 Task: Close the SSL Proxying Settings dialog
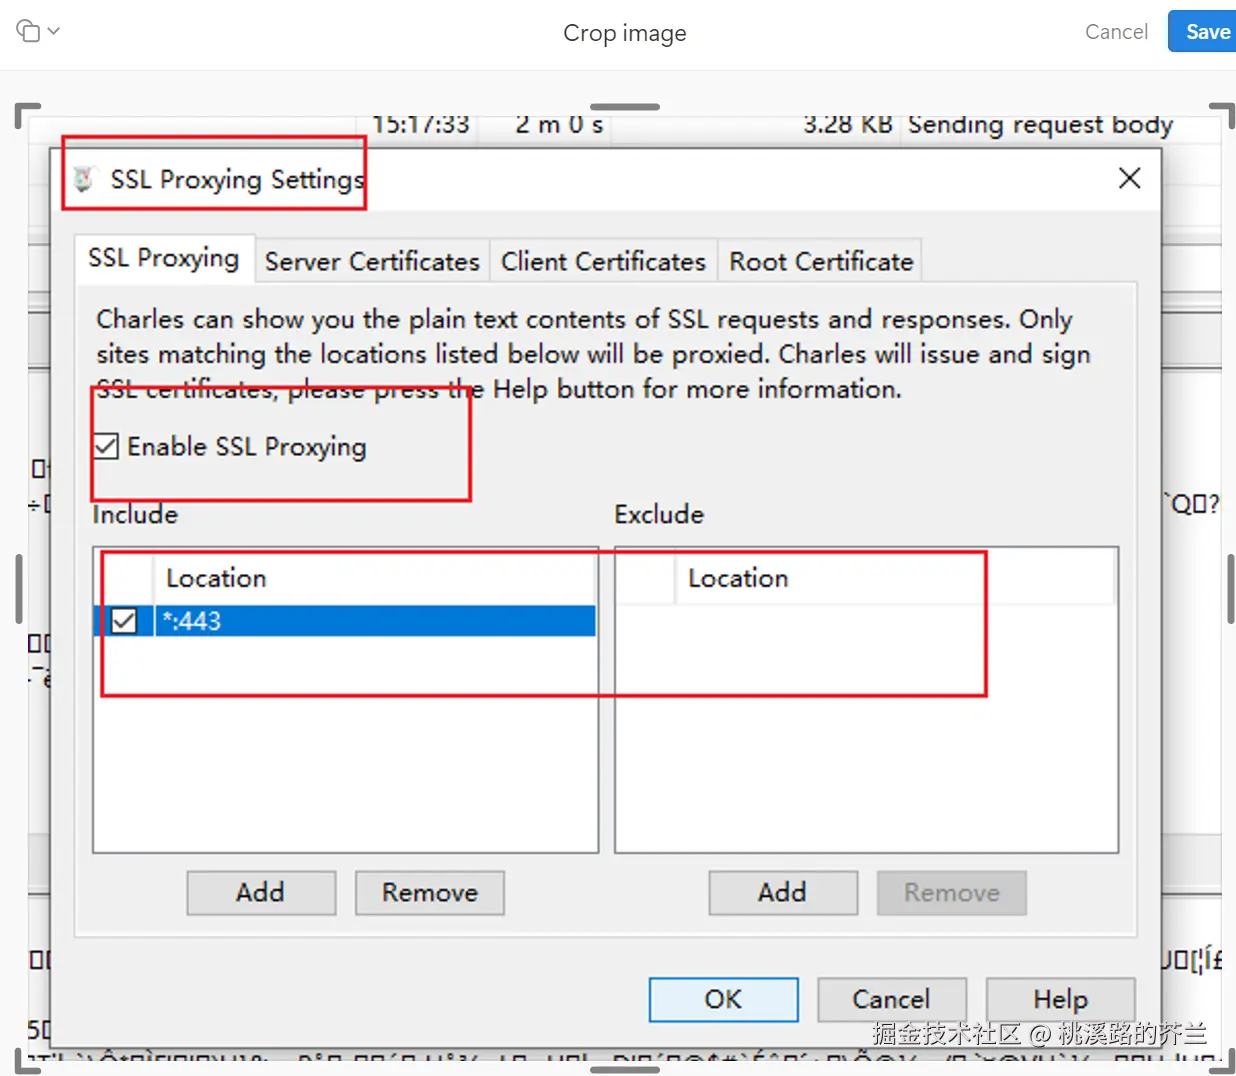1130,178
